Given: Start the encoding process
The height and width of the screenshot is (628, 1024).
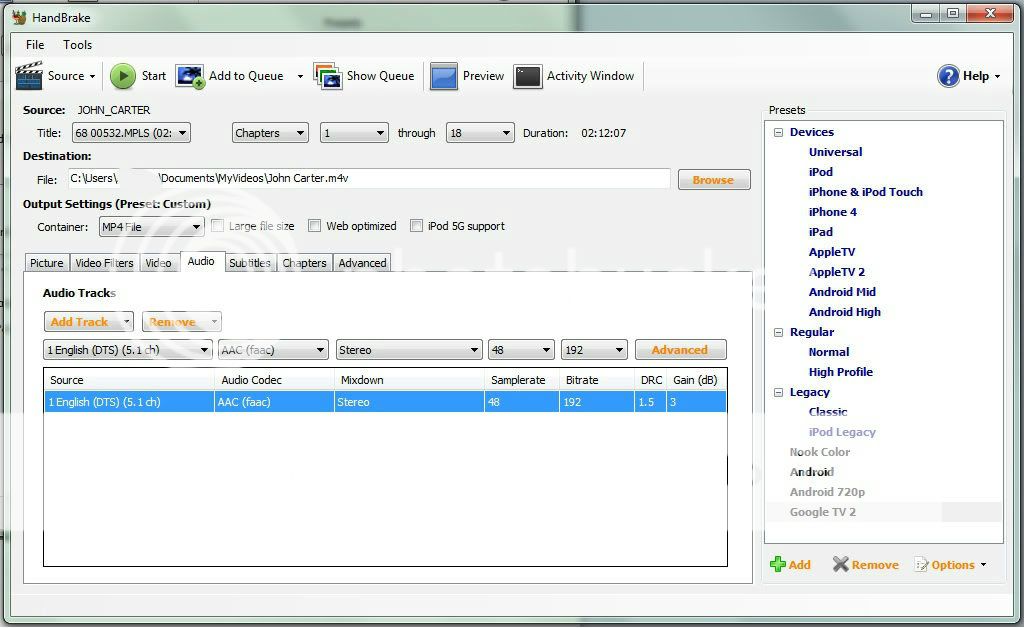Looking at the screenshot, I should coord(138,76).
